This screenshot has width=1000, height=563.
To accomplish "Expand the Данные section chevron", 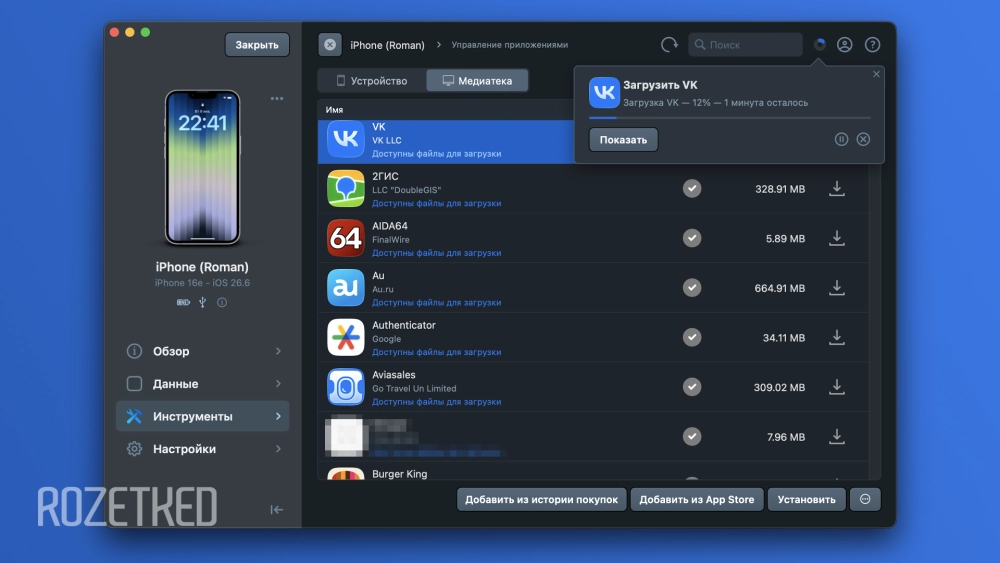I will coord(278,384).
